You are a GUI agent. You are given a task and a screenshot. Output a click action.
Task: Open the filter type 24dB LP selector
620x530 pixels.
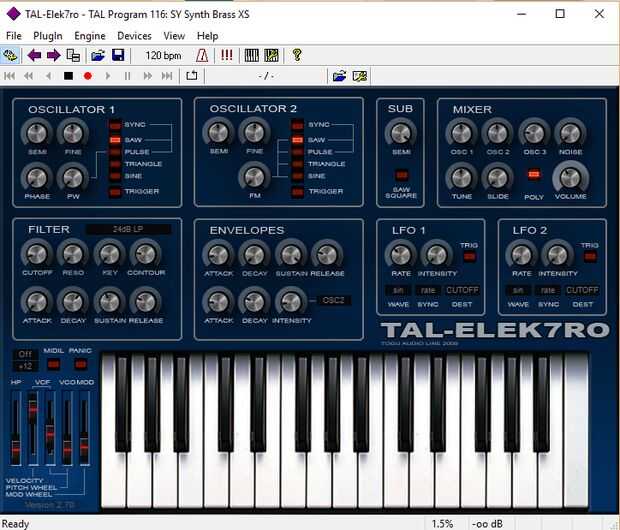click(x=129, y=229)
